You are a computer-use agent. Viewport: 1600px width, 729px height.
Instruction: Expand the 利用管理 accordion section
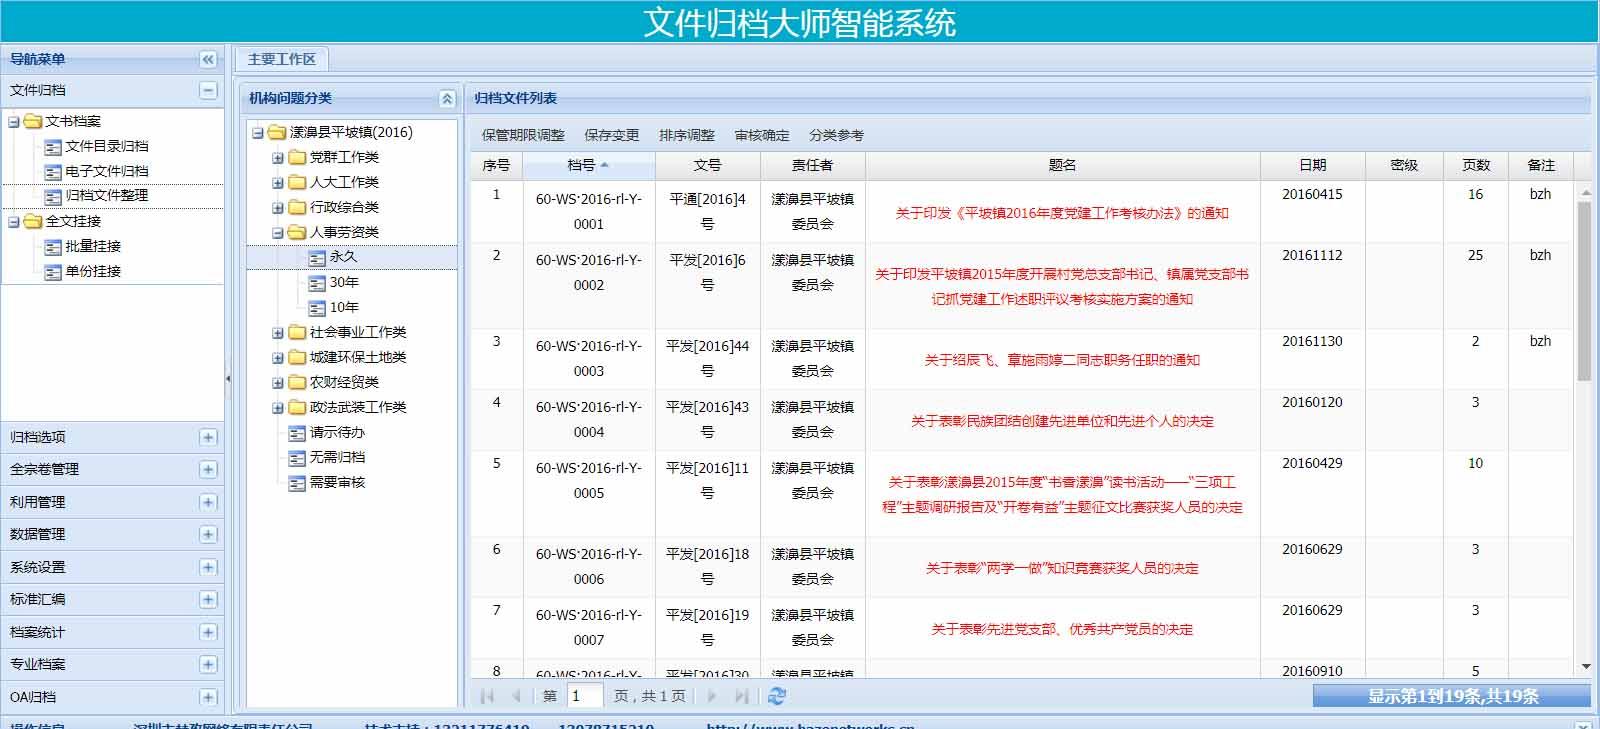coord(208,502)
